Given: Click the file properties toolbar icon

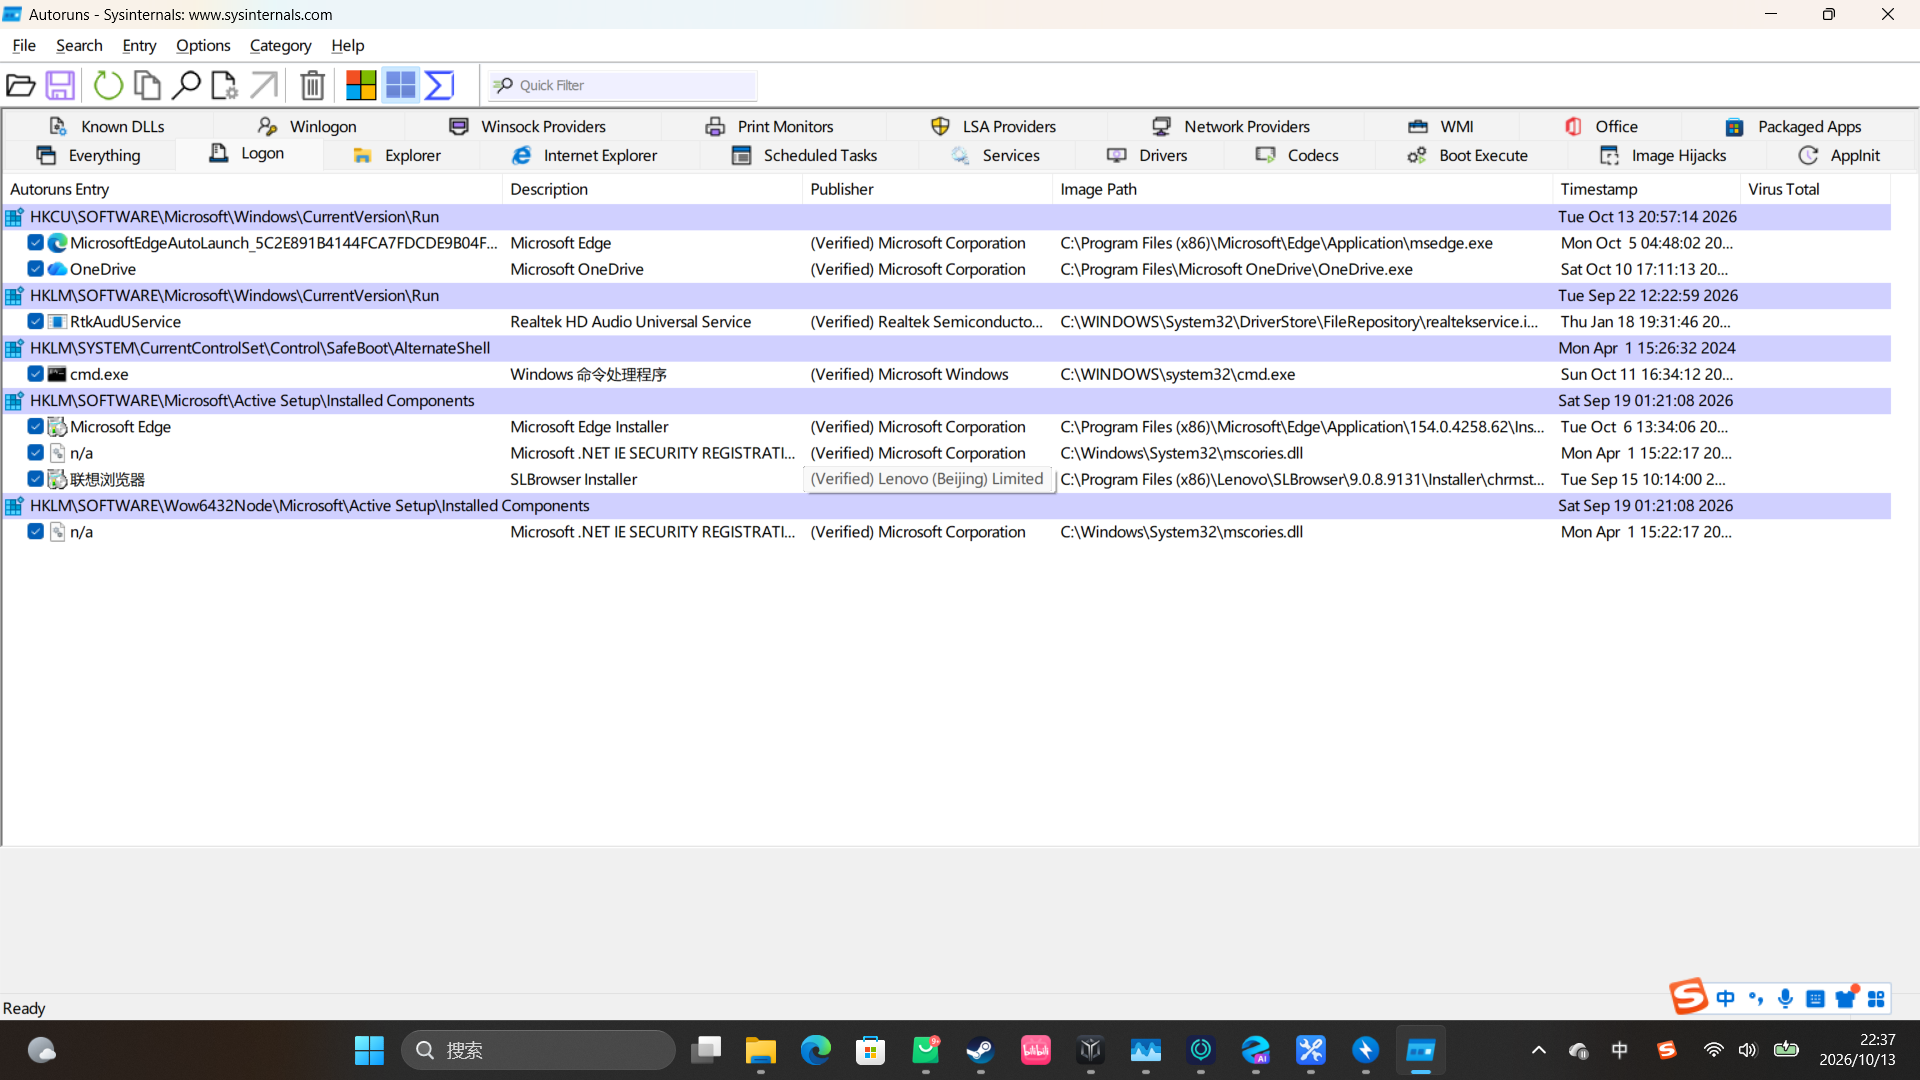Looking at the screenshot, I should click(224, 85).
